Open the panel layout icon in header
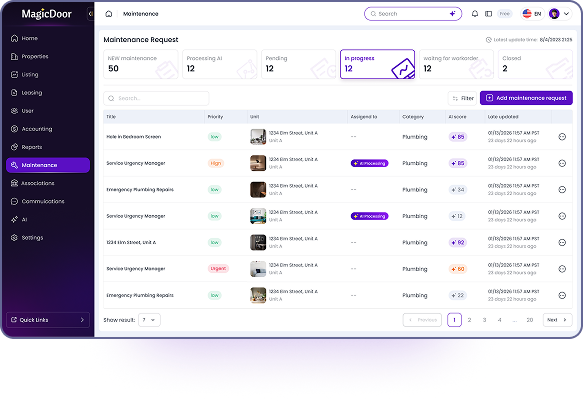 (x=489, y=14)
